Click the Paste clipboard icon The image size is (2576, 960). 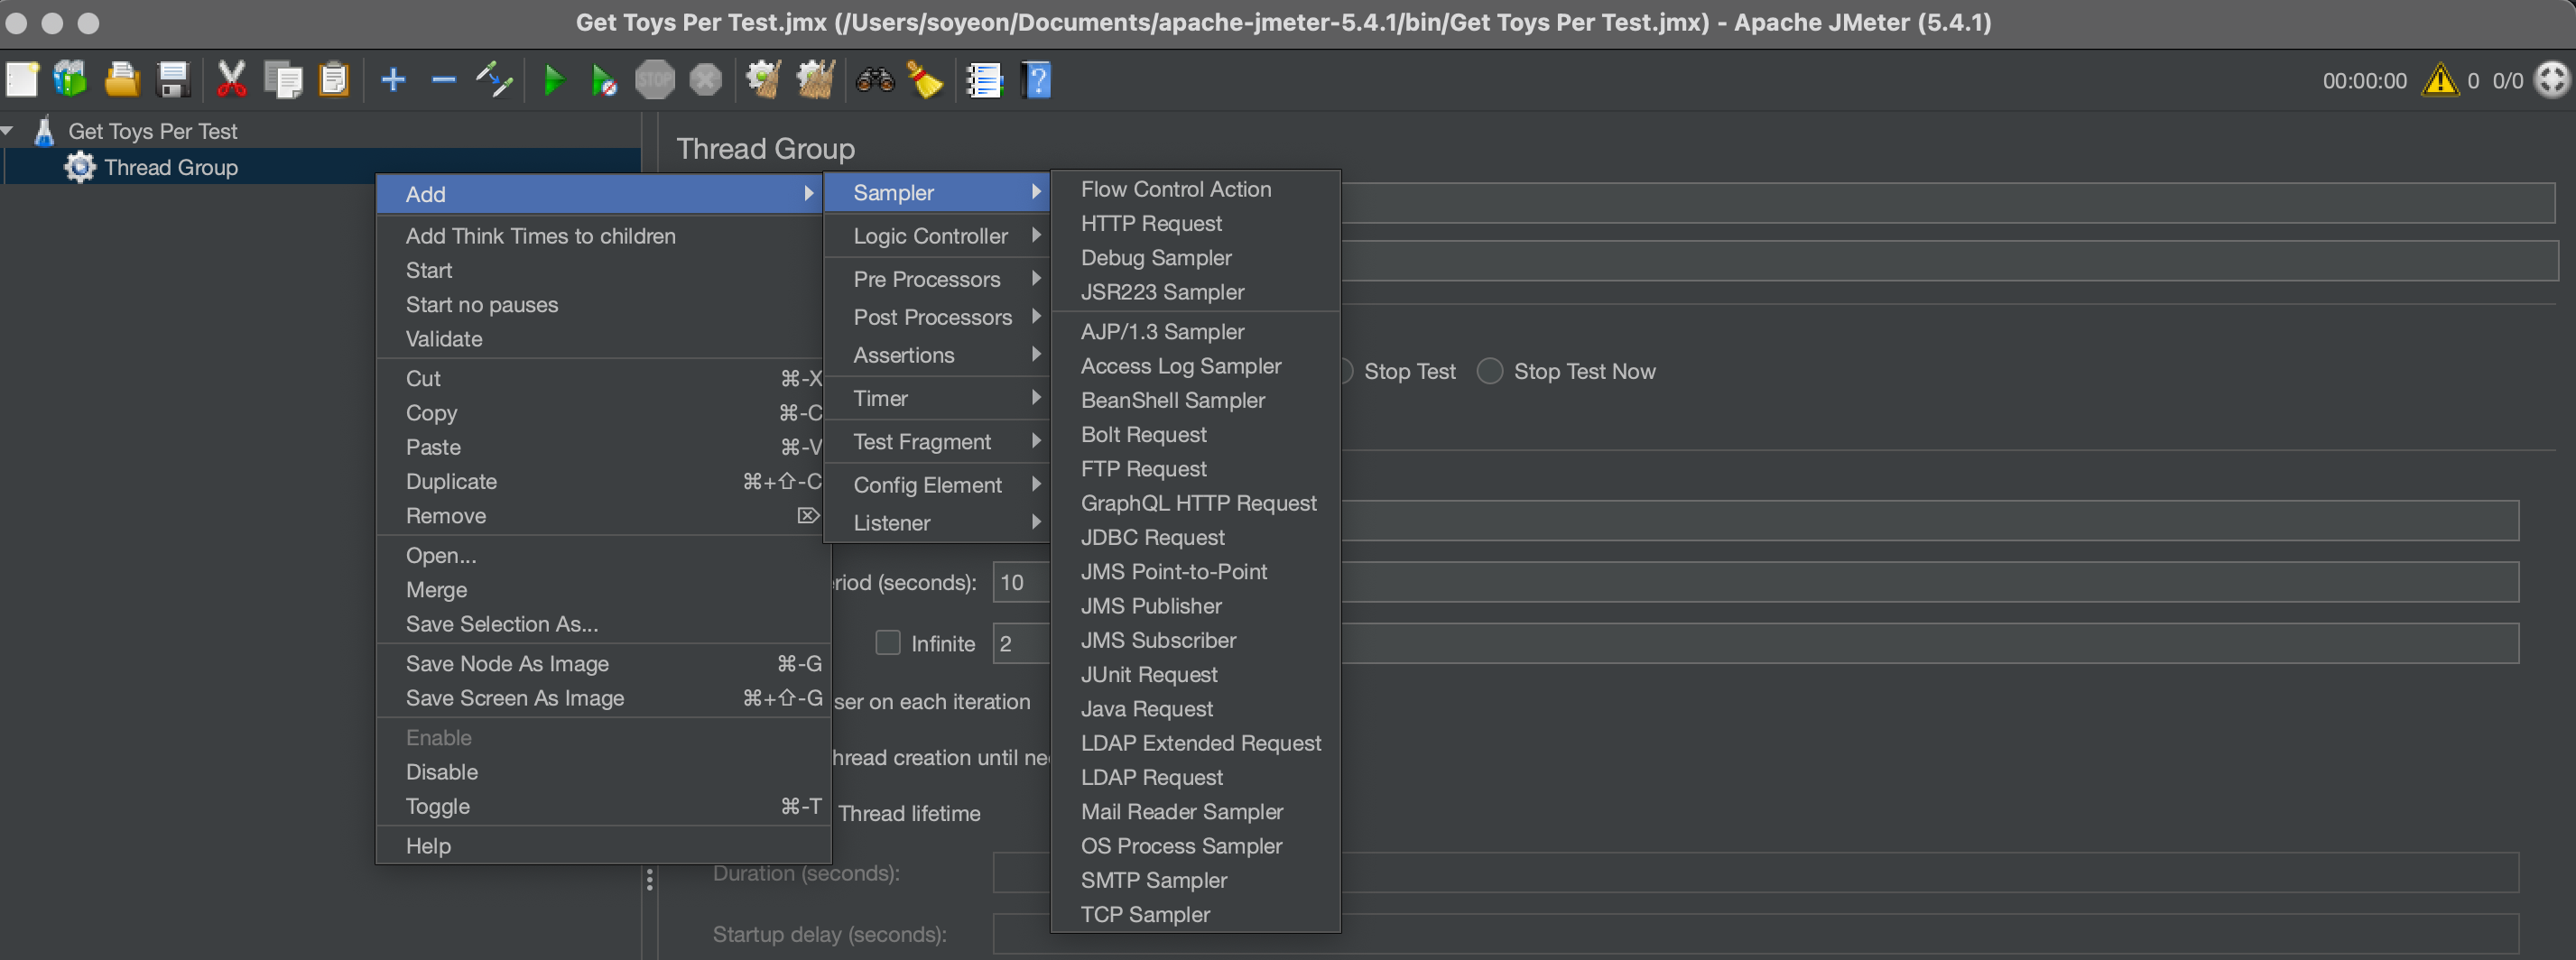[334, 80]
